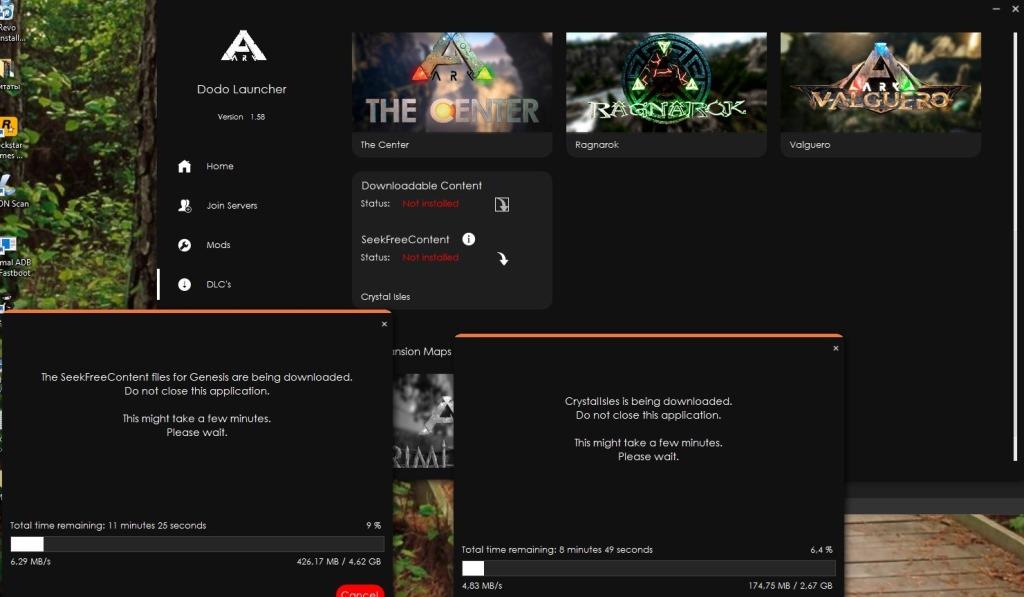This screenshot has height=597, width=1024.
Task: Click the "Dodo Launcher" title text
Action: (x=242, y=89)
